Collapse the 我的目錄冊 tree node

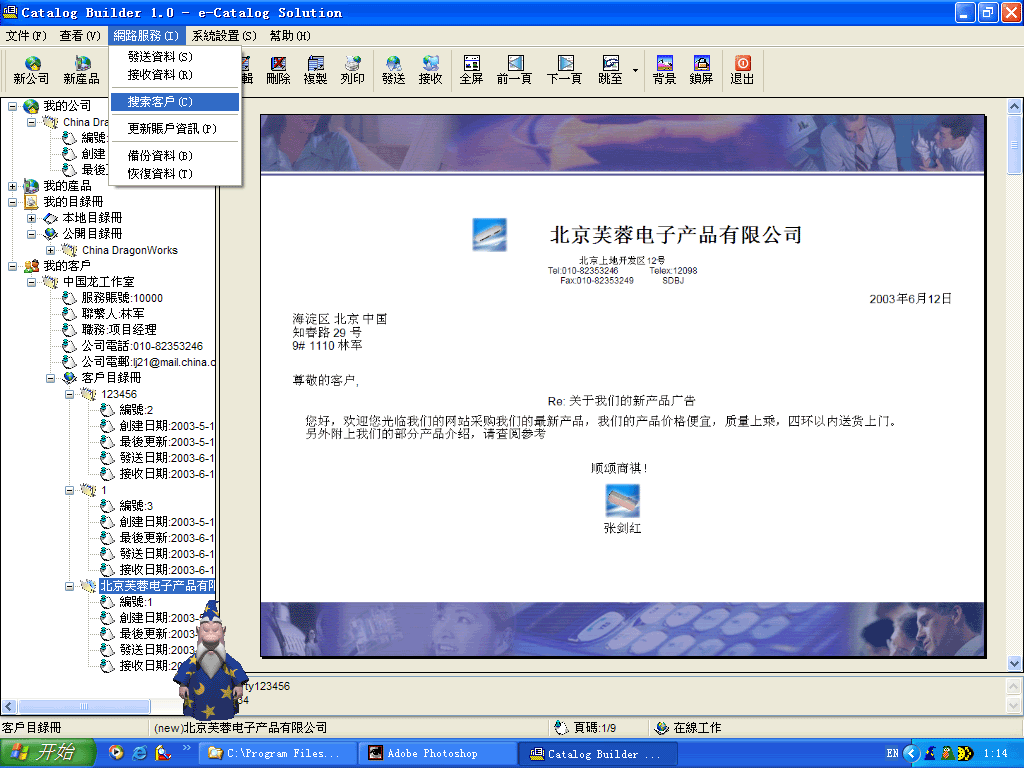point(12,202)
